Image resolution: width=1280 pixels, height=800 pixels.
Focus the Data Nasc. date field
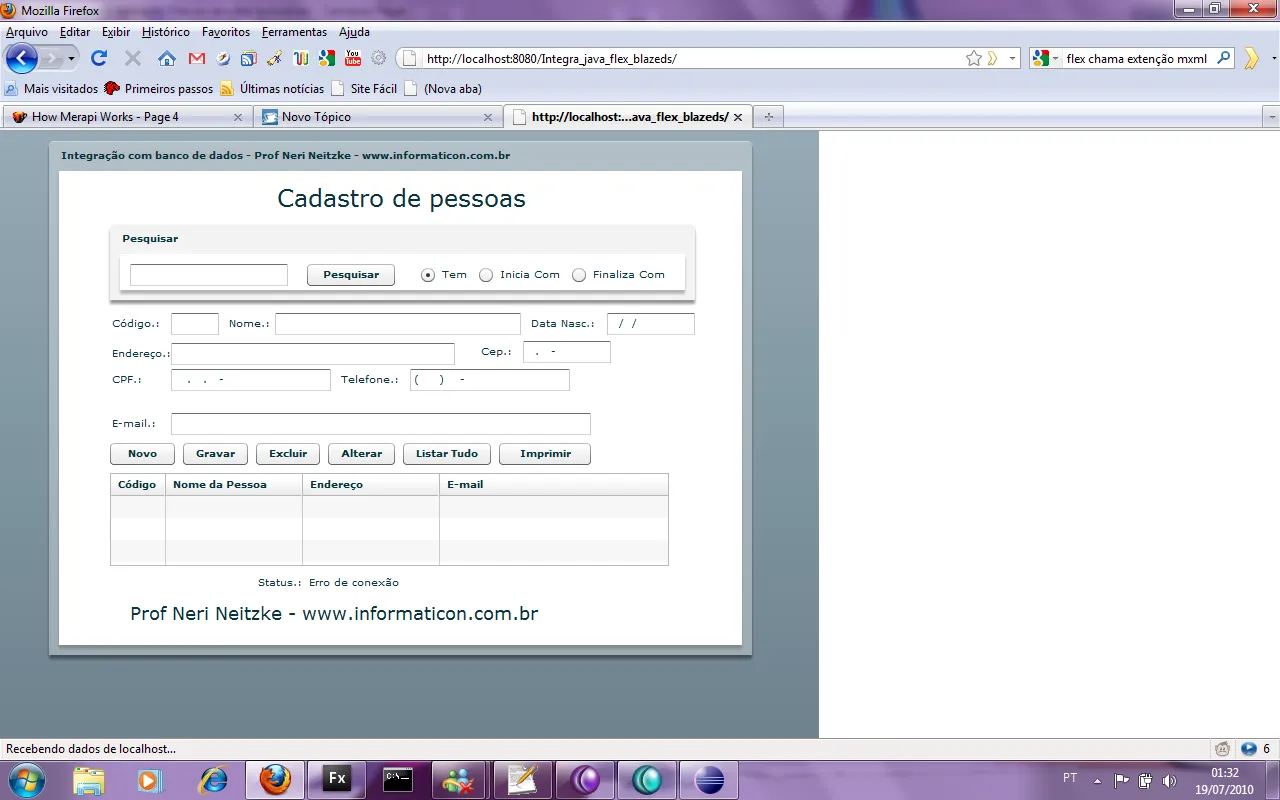(x=651, y=324)
